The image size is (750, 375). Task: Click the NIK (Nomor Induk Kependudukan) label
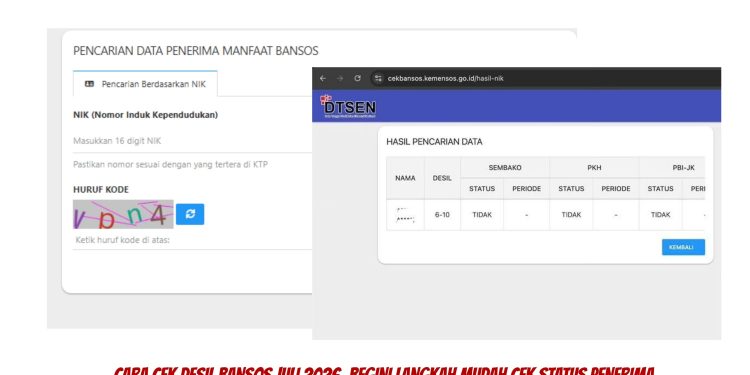click(145, 115)
